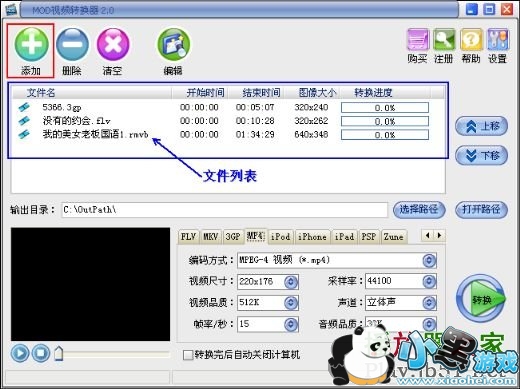Click the black video preview area
Screen dimensions: 520x389
tap(90, 284)
